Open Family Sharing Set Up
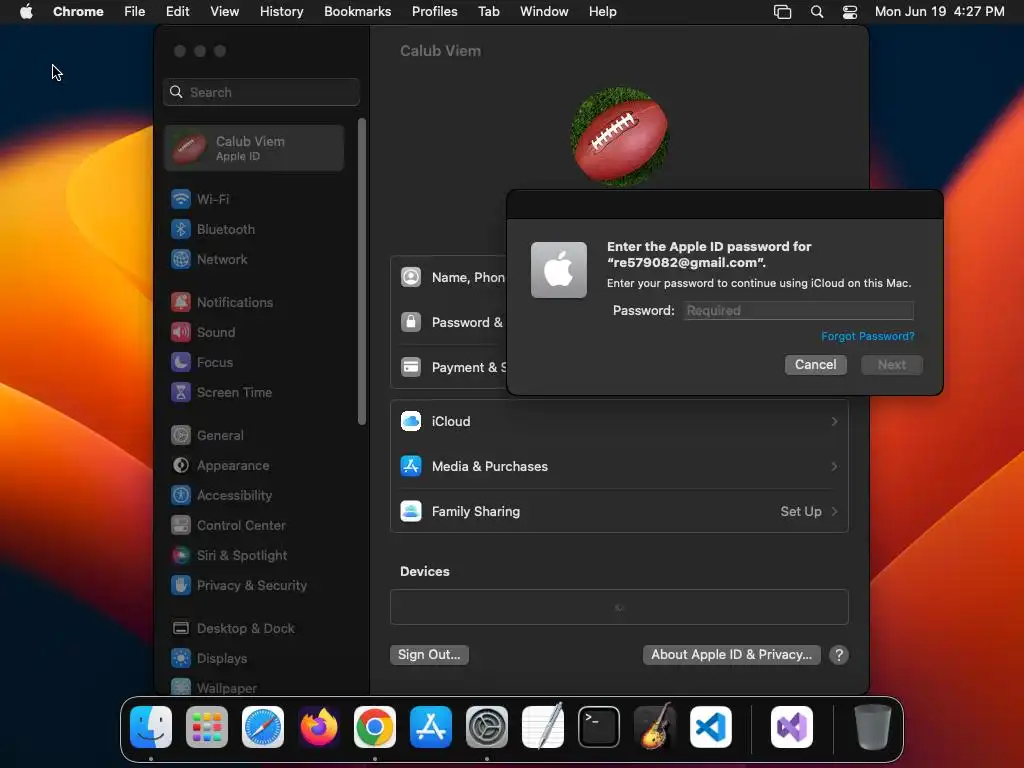 [x=808, y=512]
